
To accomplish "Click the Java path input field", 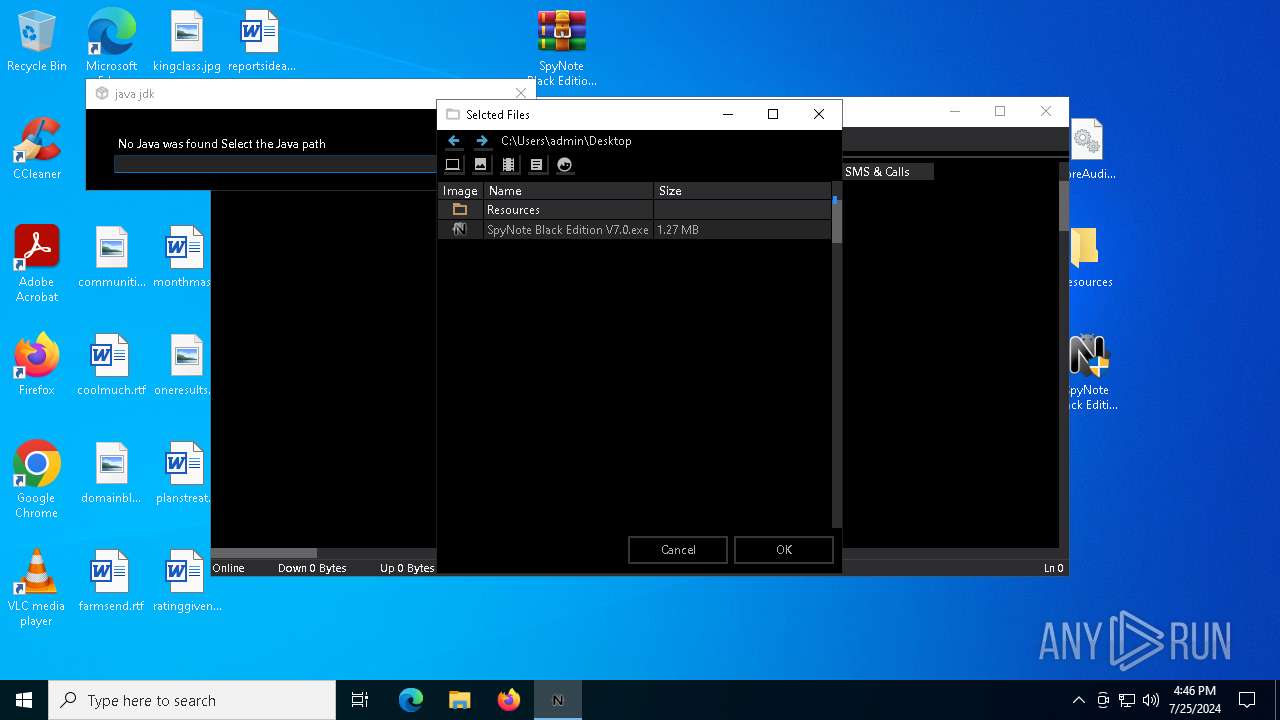I will click(275, 164).
